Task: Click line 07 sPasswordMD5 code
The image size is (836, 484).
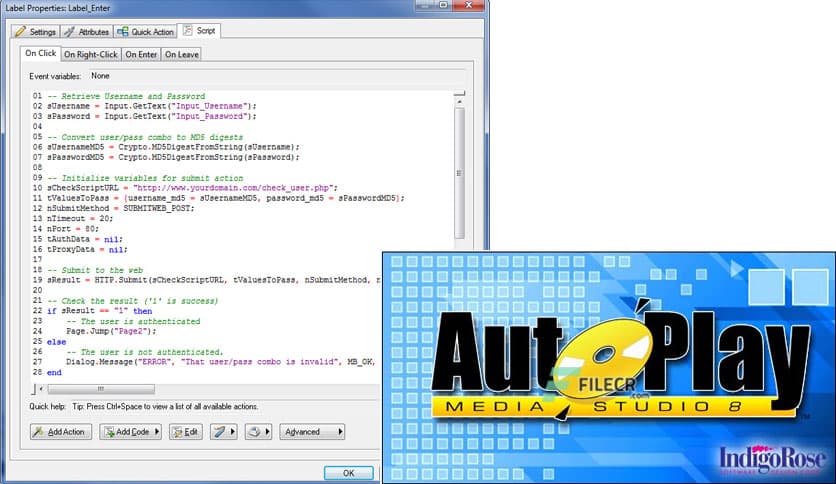Action: [173, 157]
